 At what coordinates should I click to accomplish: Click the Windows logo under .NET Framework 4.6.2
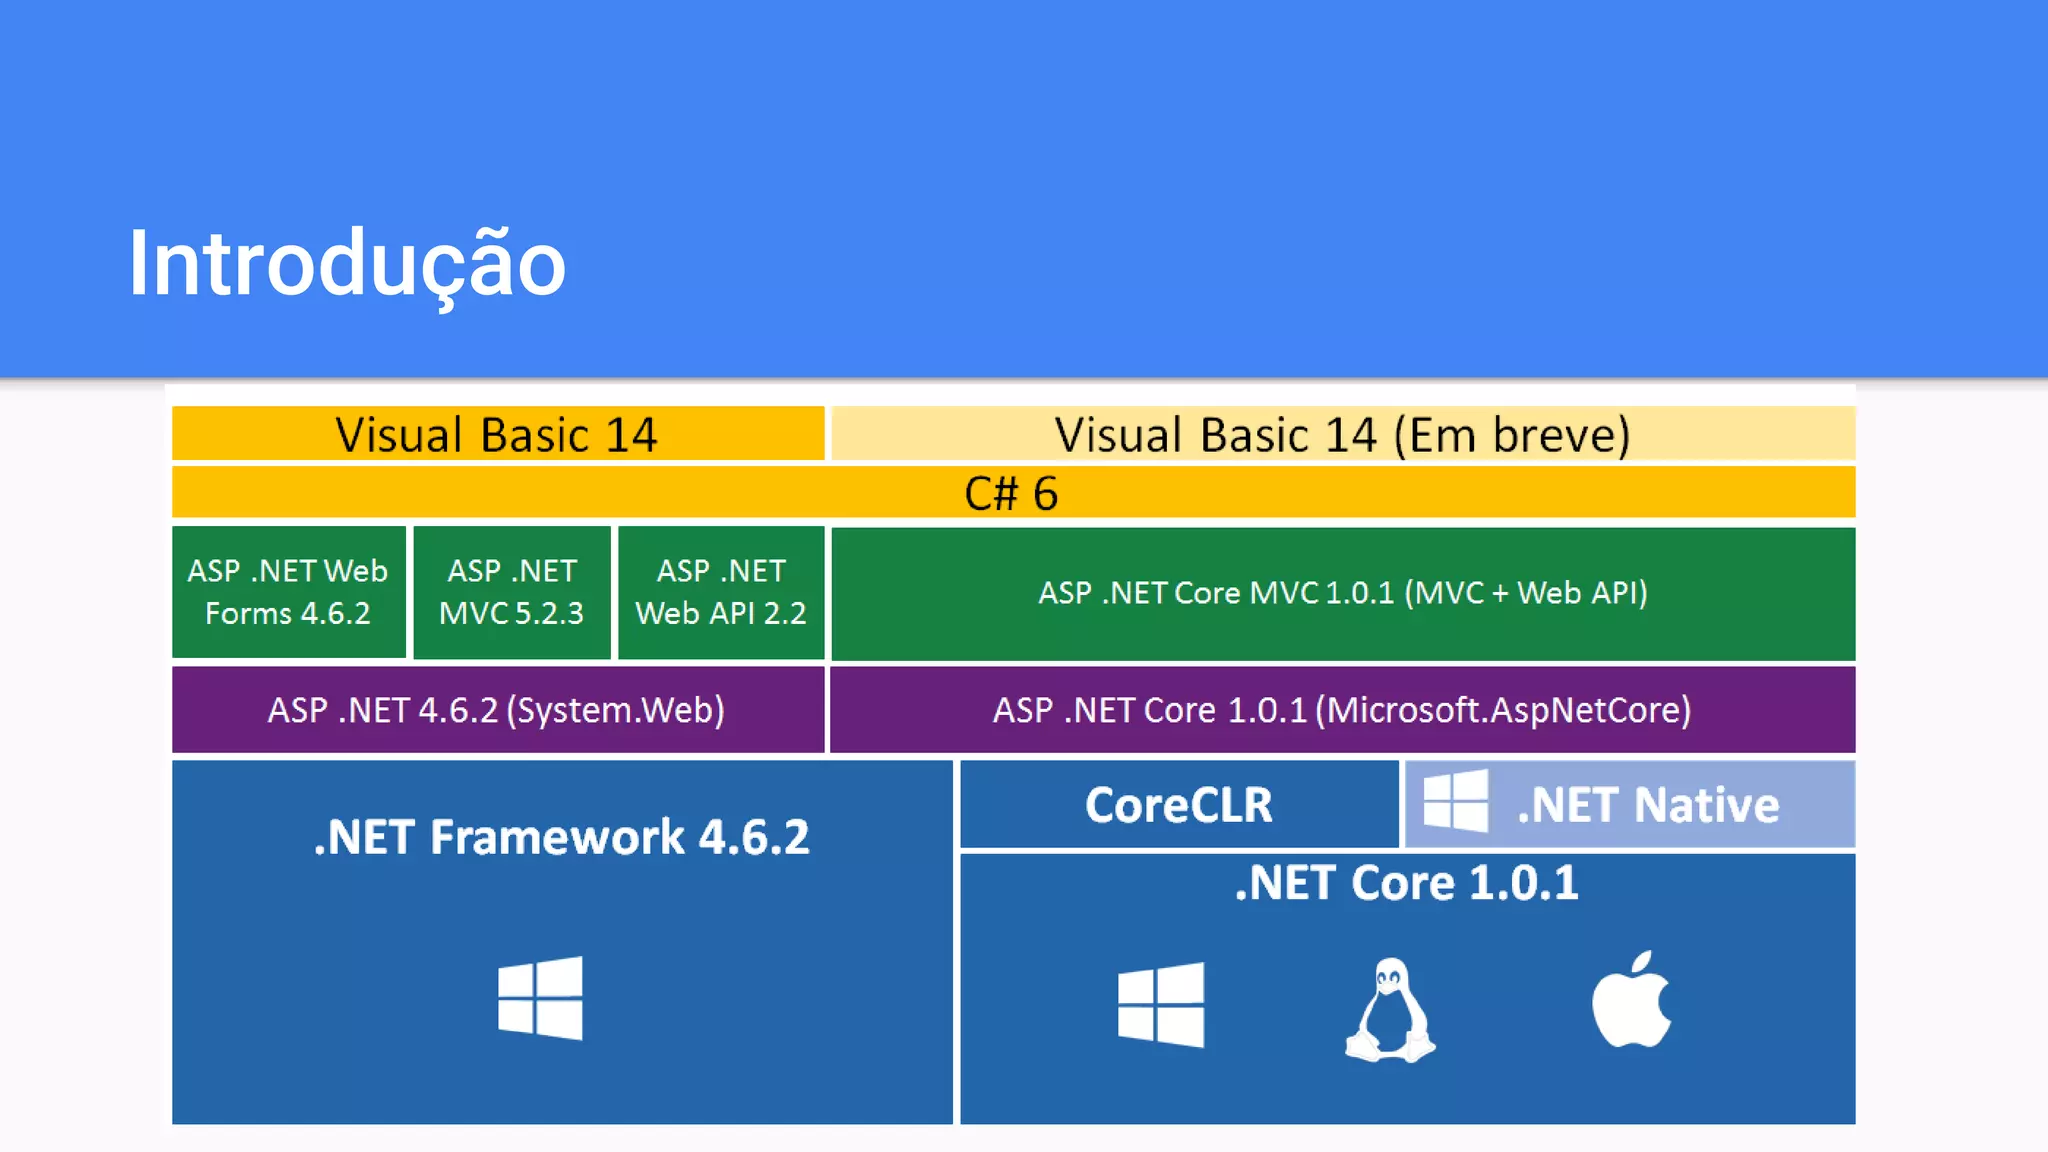(540, 998)
